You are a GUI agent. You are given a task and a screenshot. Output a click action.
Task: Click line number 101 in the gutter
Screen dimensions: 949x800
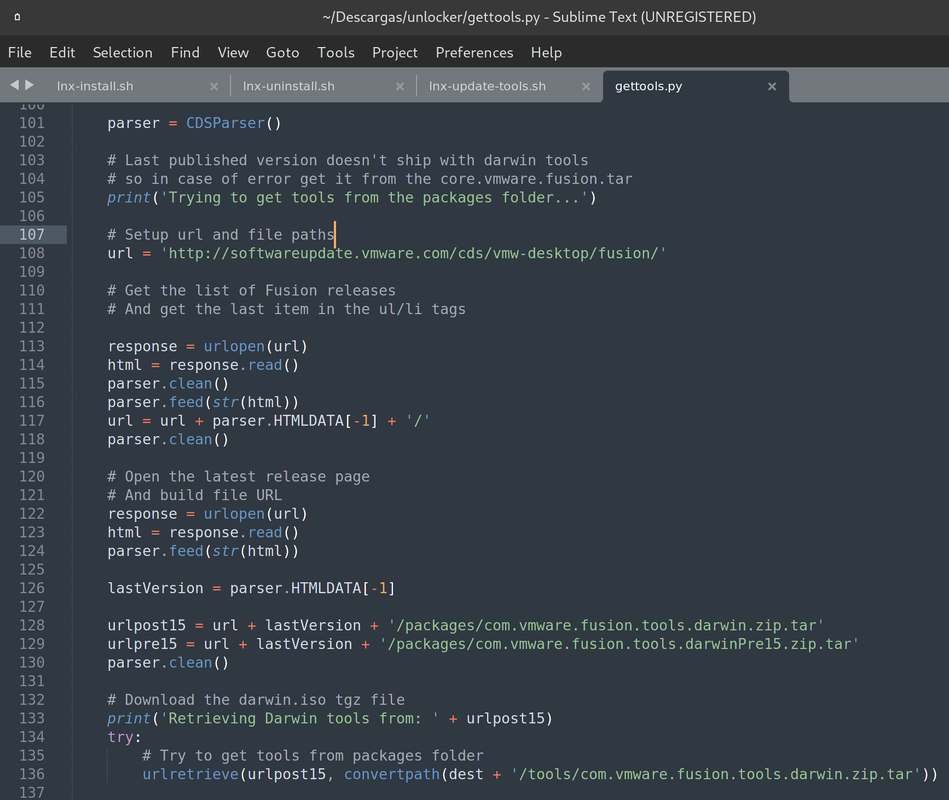pos(31,123)
